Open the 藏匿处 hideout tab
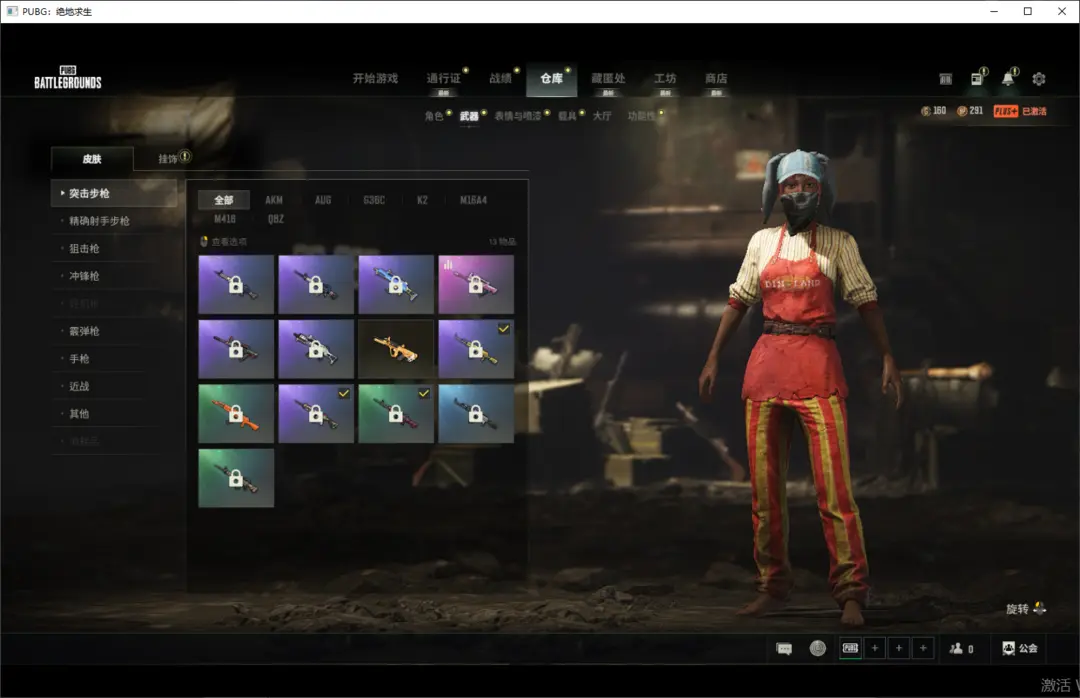 (608, 79)
